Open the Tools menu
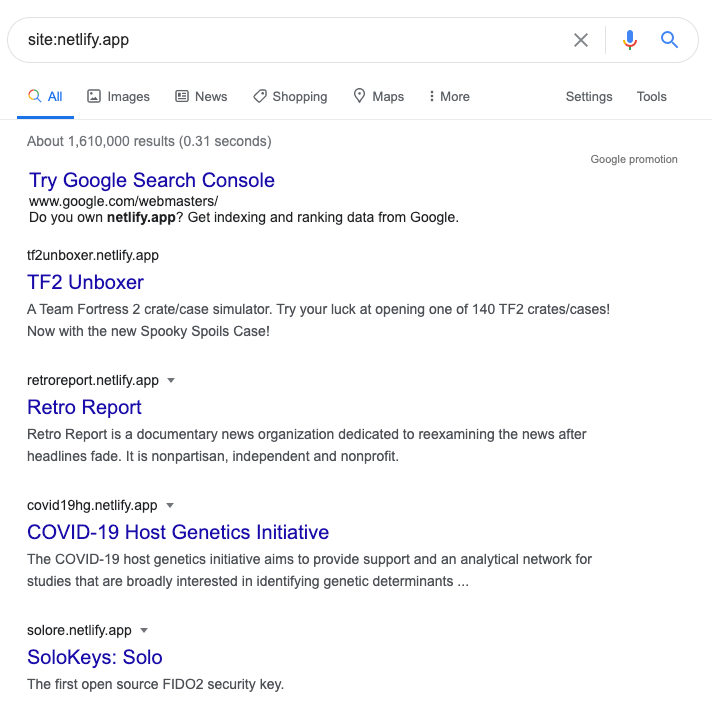Screen dimensions: 712x713 (x=651, y=96)
